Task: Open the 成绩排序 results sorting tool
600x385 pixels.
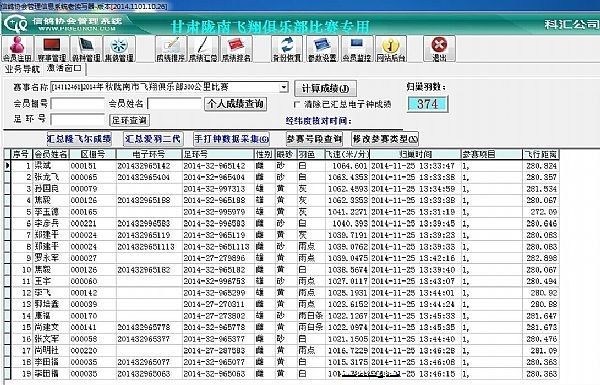Action: (x=171, y=49)
